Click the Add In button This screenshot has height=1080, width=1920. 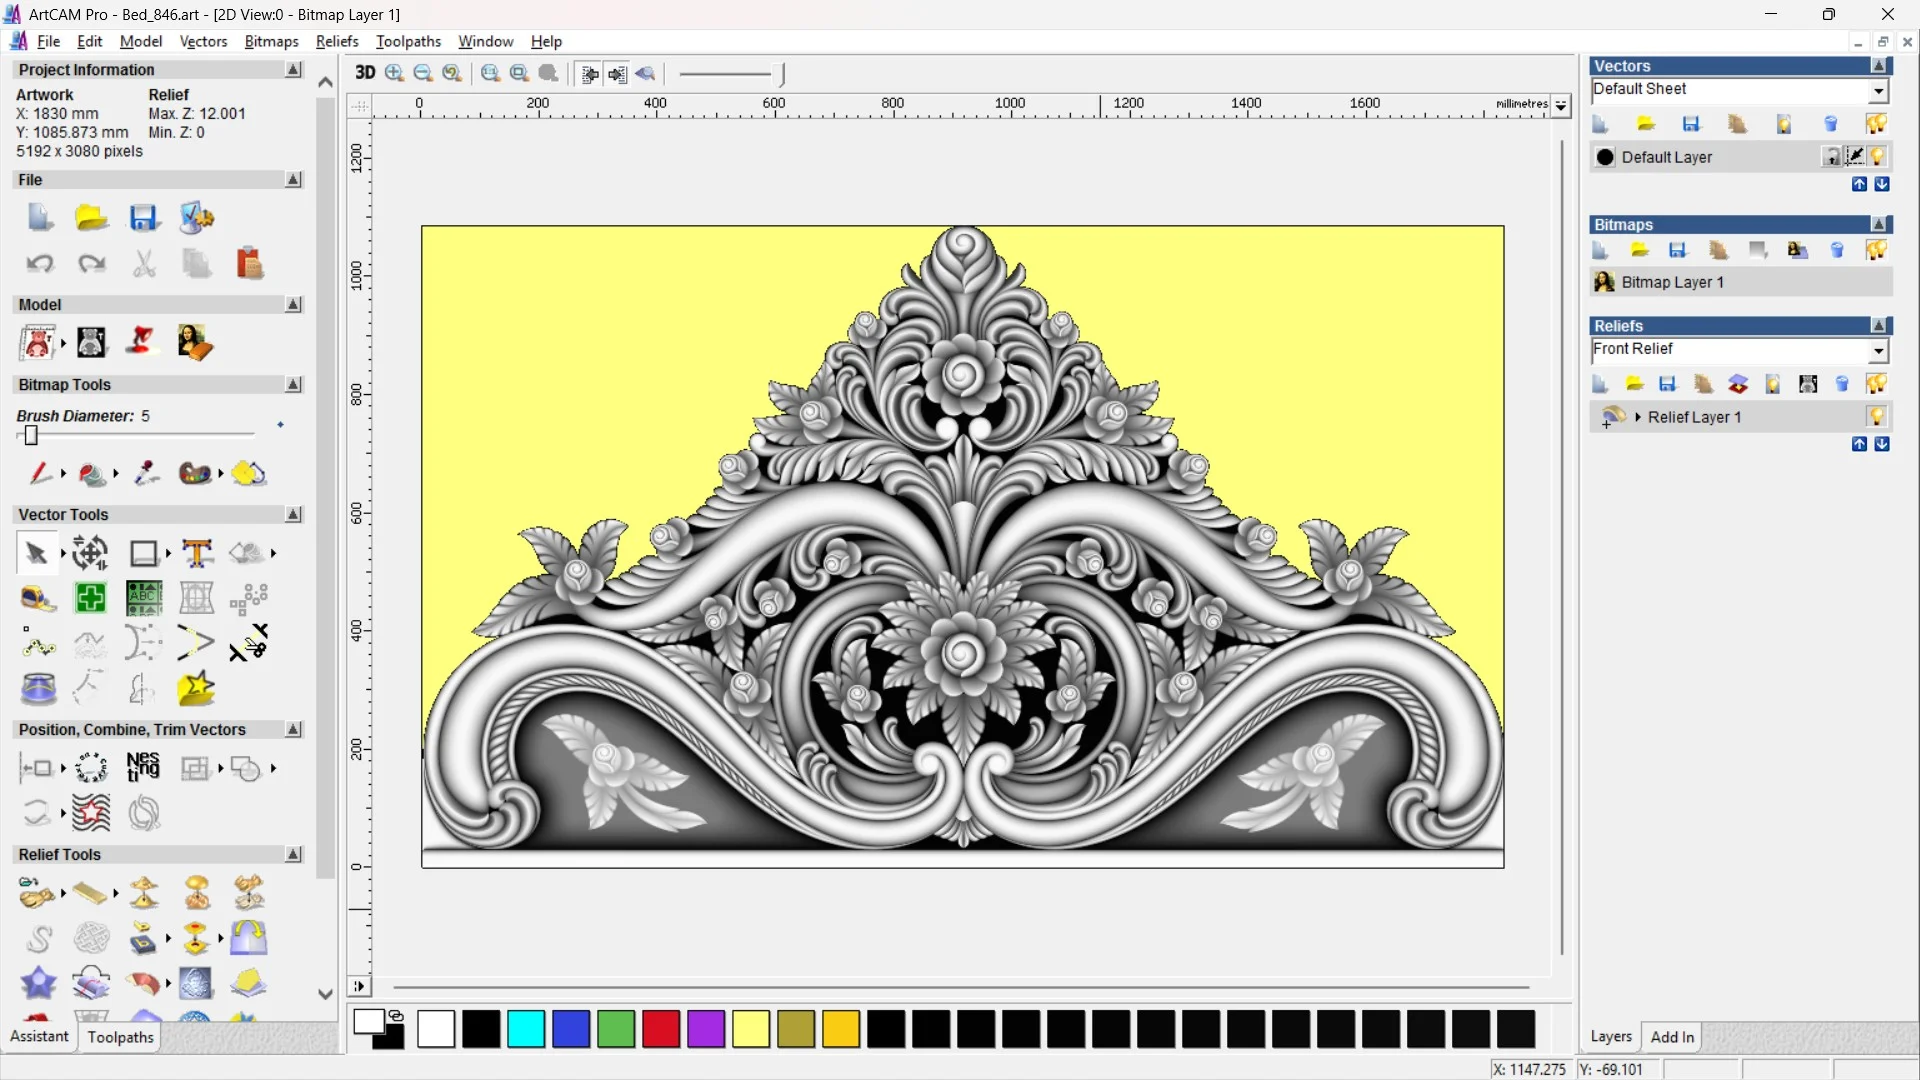[x=1673, y=1037]
